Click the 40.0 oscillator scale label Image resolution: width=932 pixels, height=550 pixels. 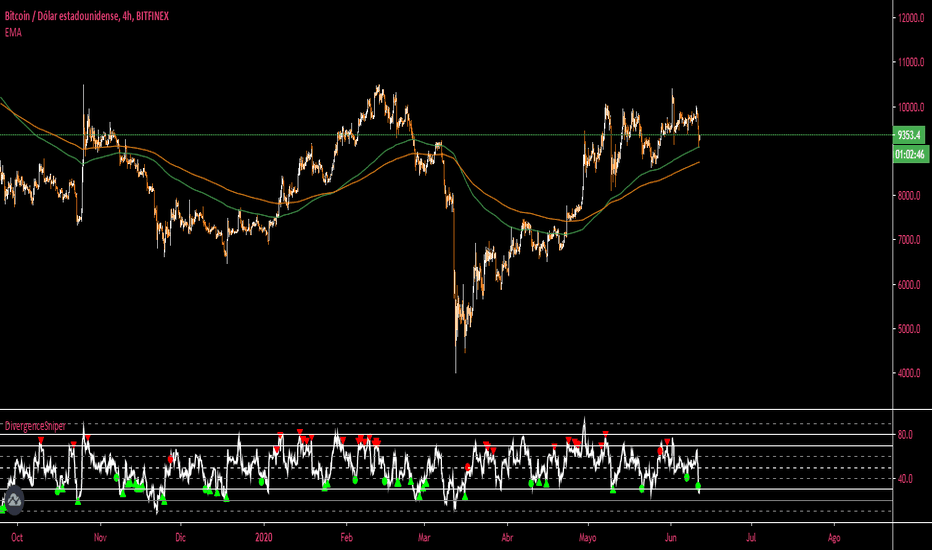[905, 479]
